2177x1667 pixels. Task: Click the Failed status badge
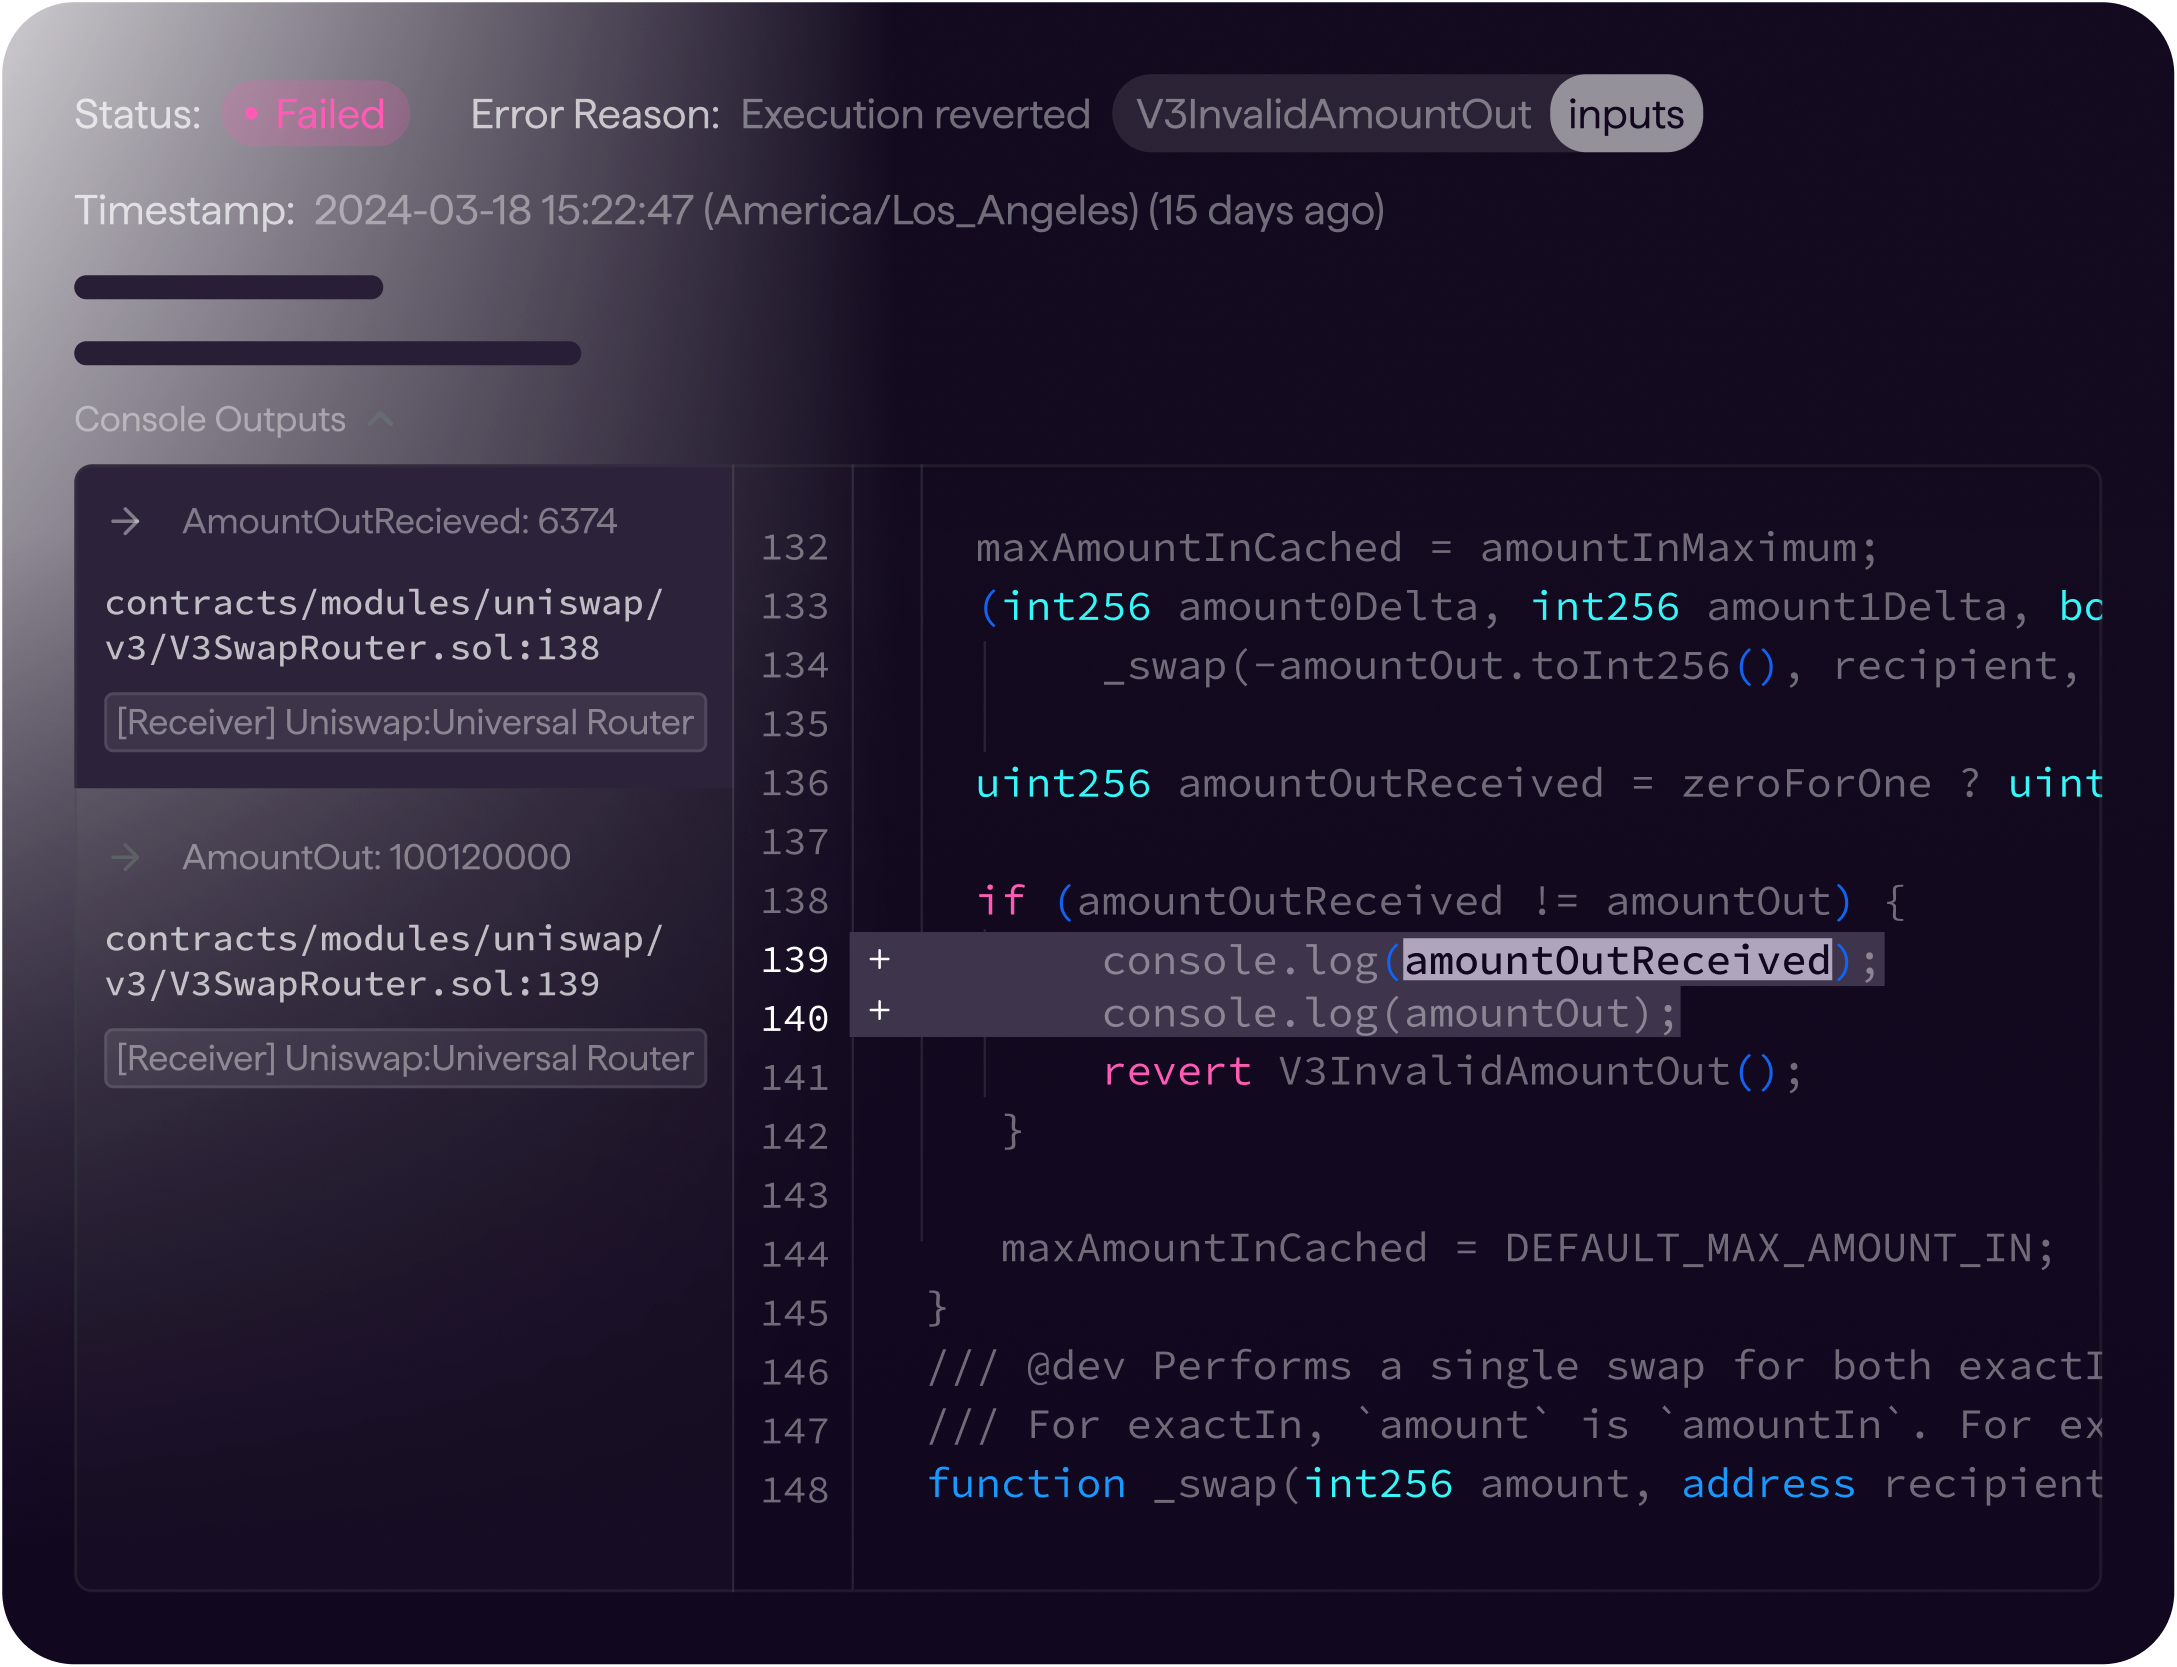[x=315, y=114]
